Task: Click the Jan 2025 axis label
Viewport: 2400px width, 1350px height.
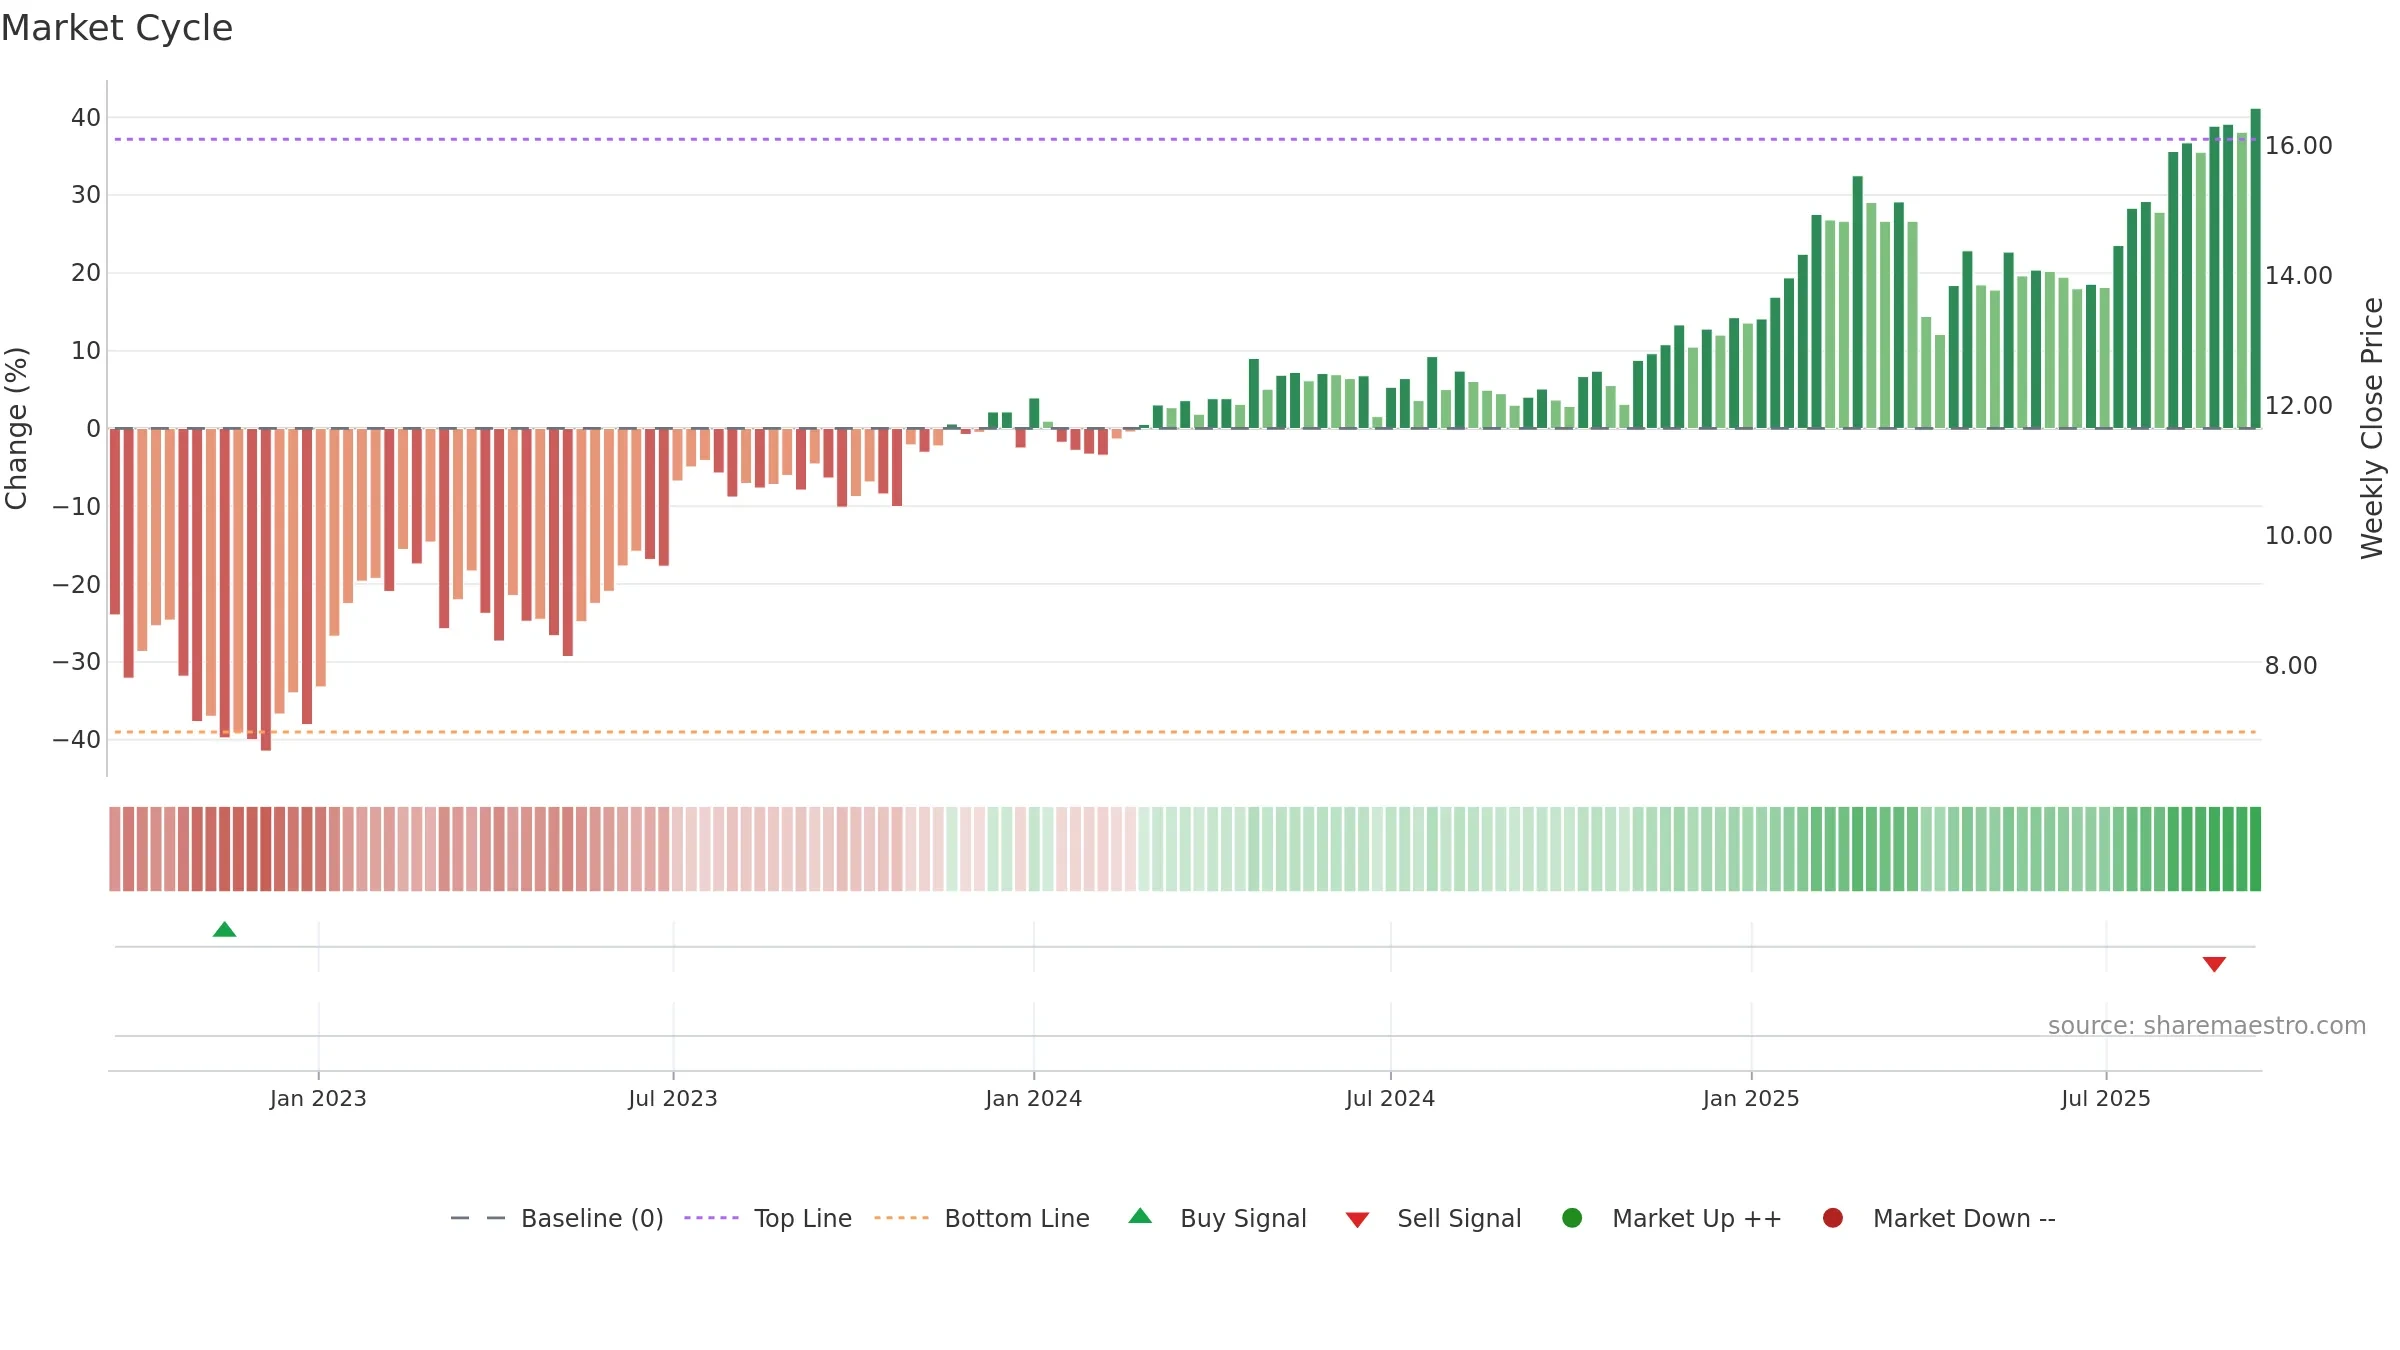Action: (1751, 1098)
